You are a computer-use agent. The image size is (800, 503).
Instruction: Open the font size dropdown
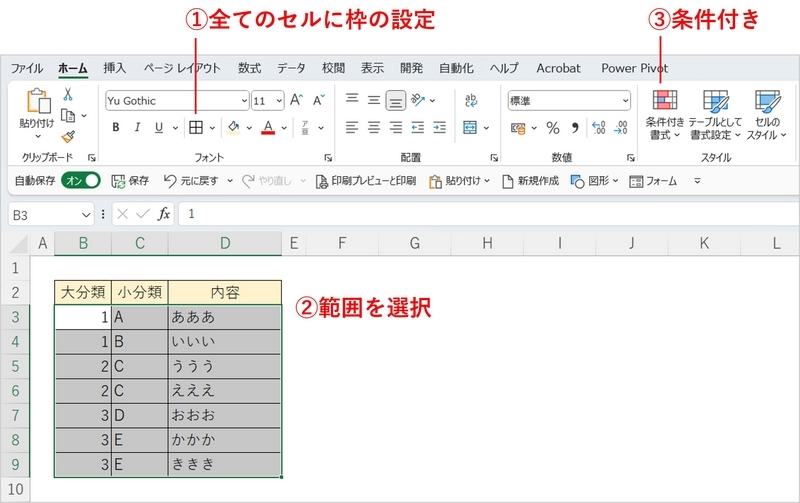pos(279,101)
